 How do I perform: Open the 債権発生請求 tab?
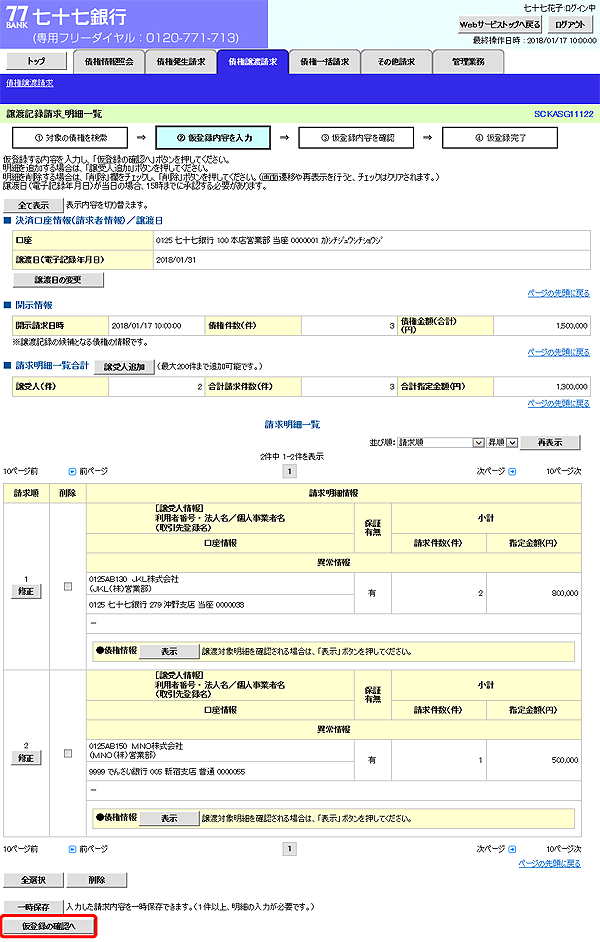(x=181, y=62)
